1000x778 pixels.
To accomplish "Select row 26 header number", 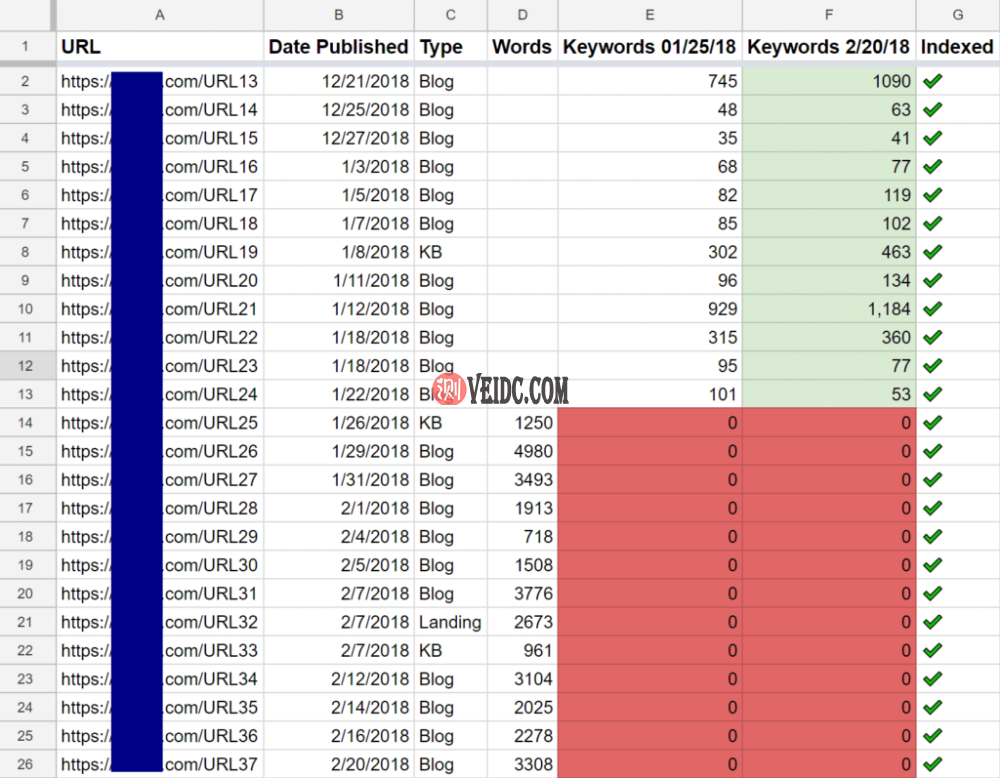I will [25, 764].
